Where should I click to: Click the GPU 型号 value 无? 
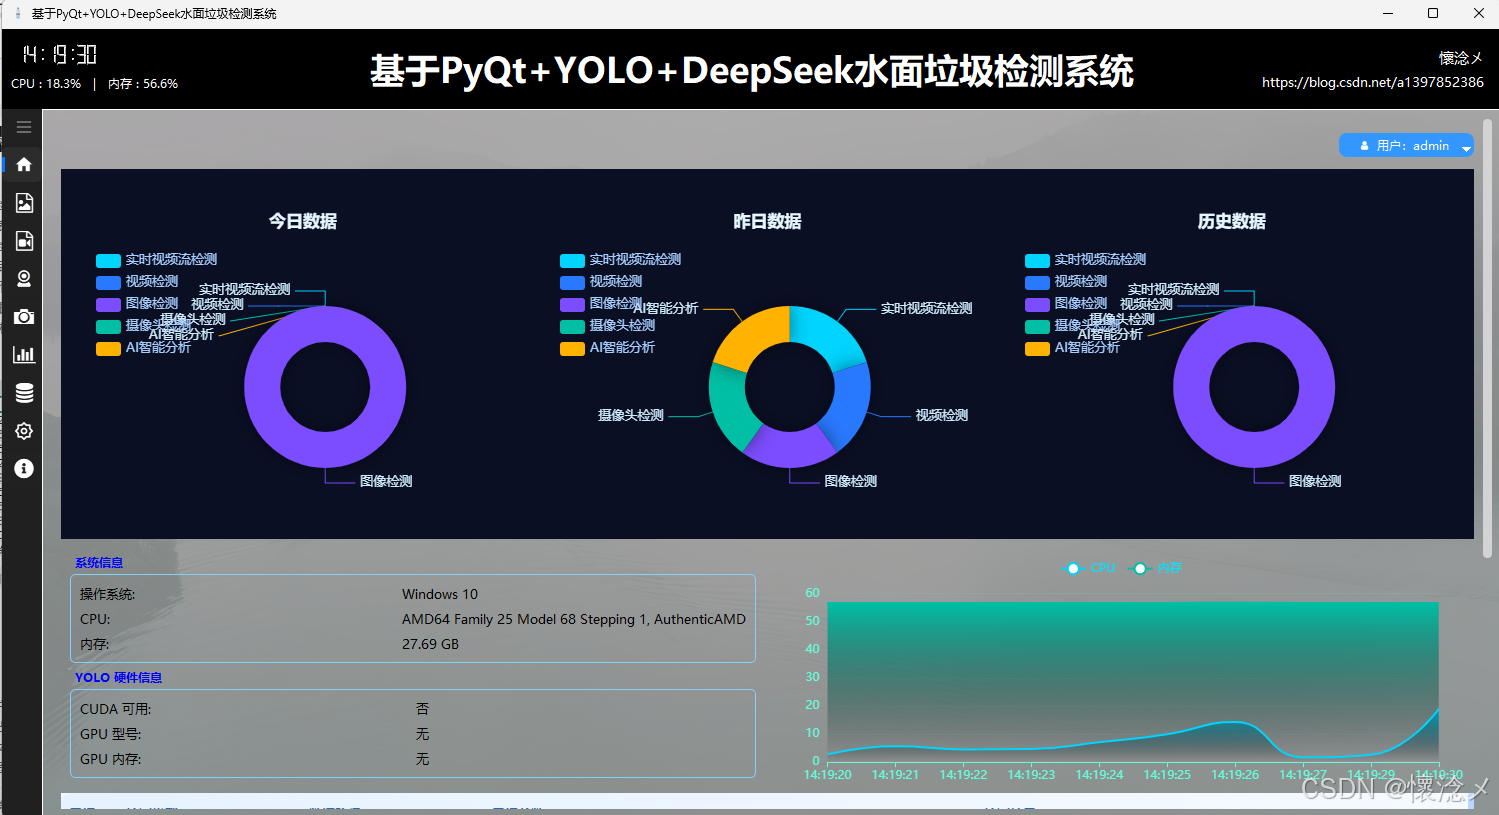[x=422, y=734]
